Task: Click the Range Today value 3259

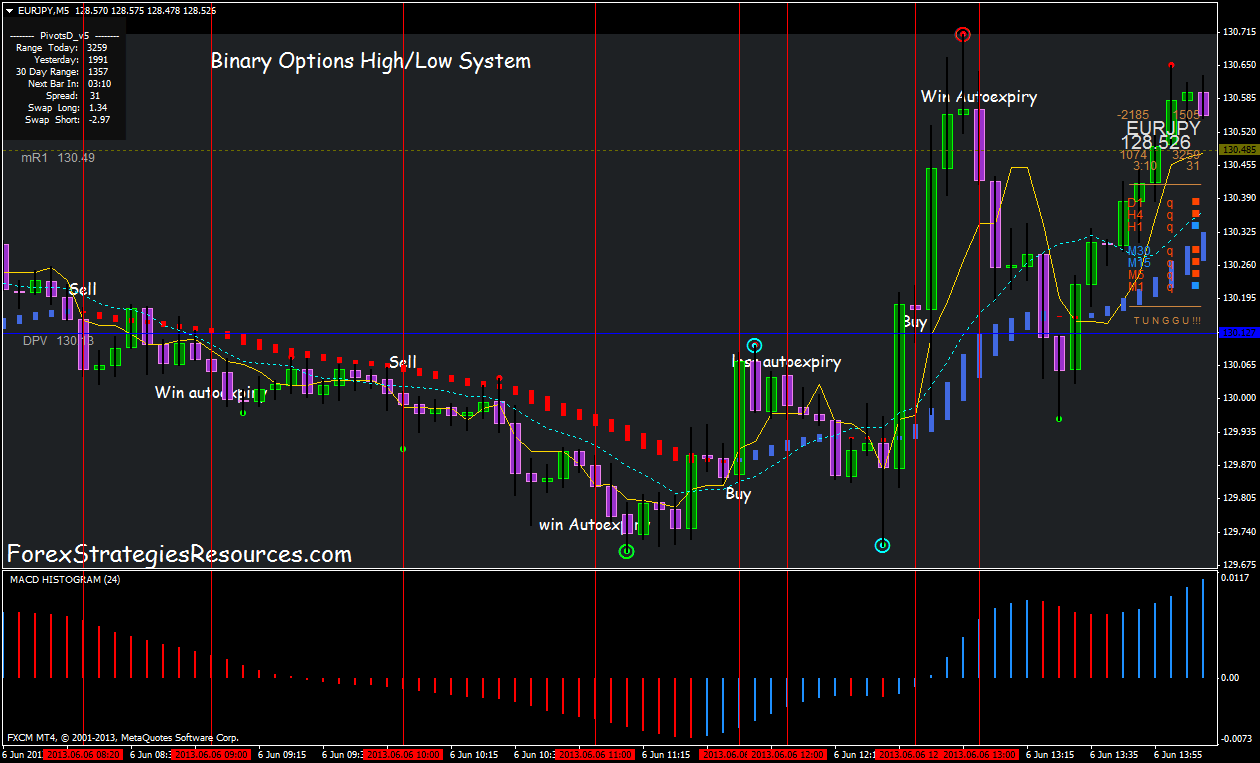Action: pos(98,47)
